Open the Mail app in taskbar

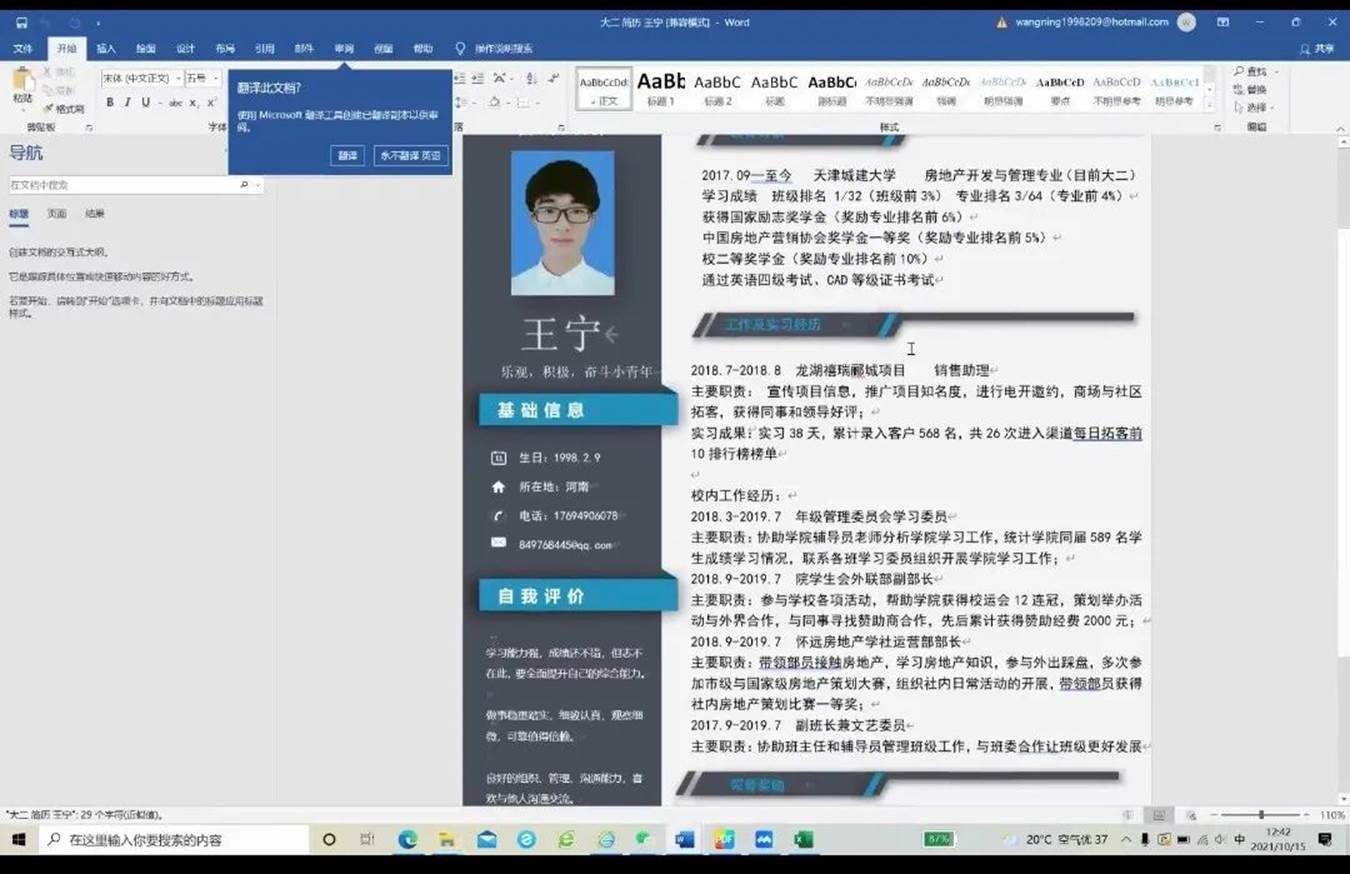pyautogui.click(x=487, y=840)
